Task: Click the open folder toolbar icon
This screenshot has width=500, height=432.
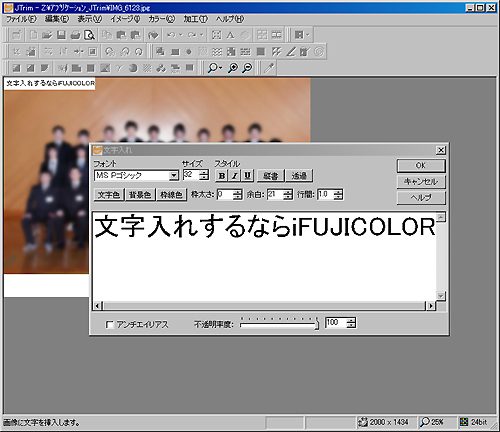Action: coord(47,35)
